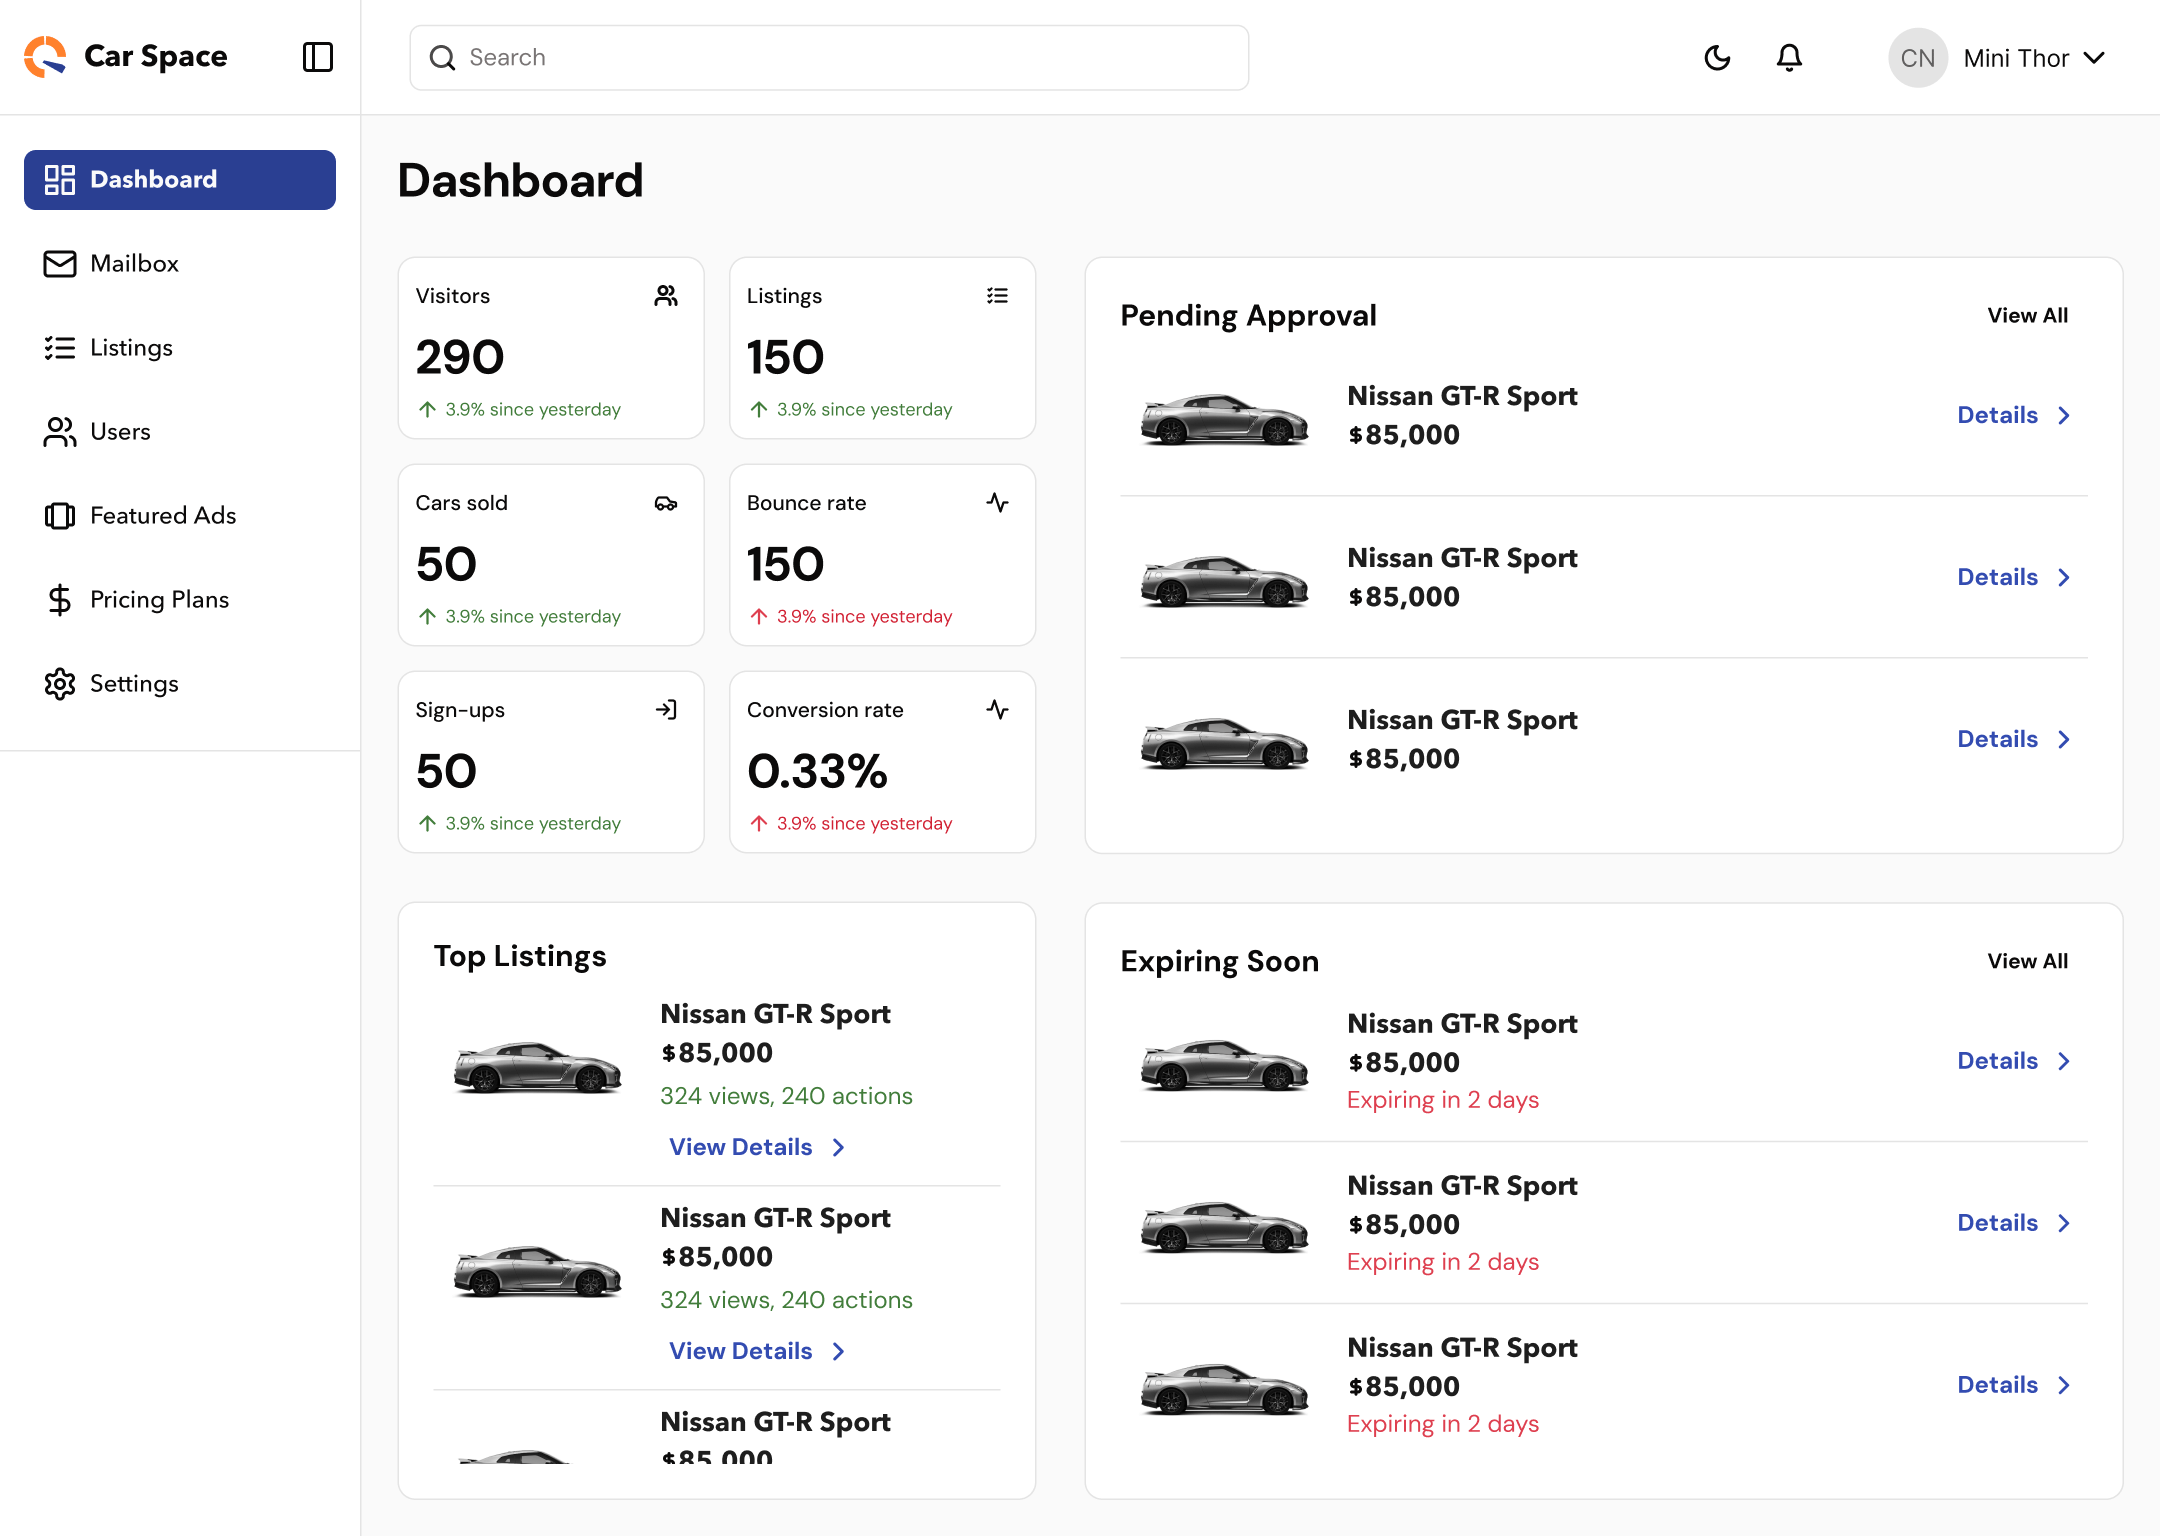Select the Listings card value 150

[786, 358]
